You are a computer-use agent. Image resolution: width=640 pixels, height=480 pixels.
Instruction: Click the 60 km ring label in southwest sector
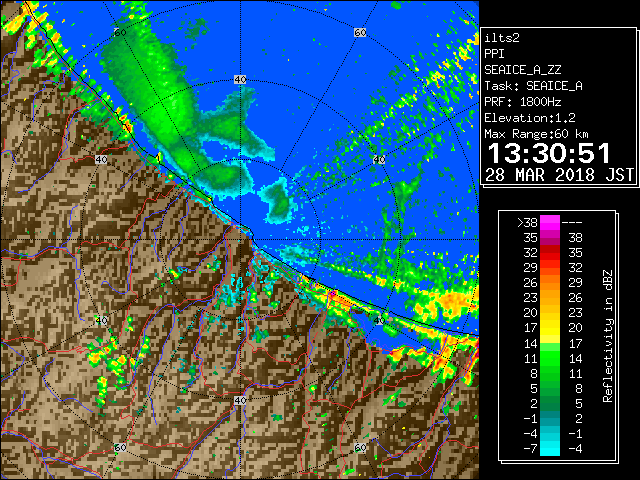pyautogui.click(x=120, y=447)
